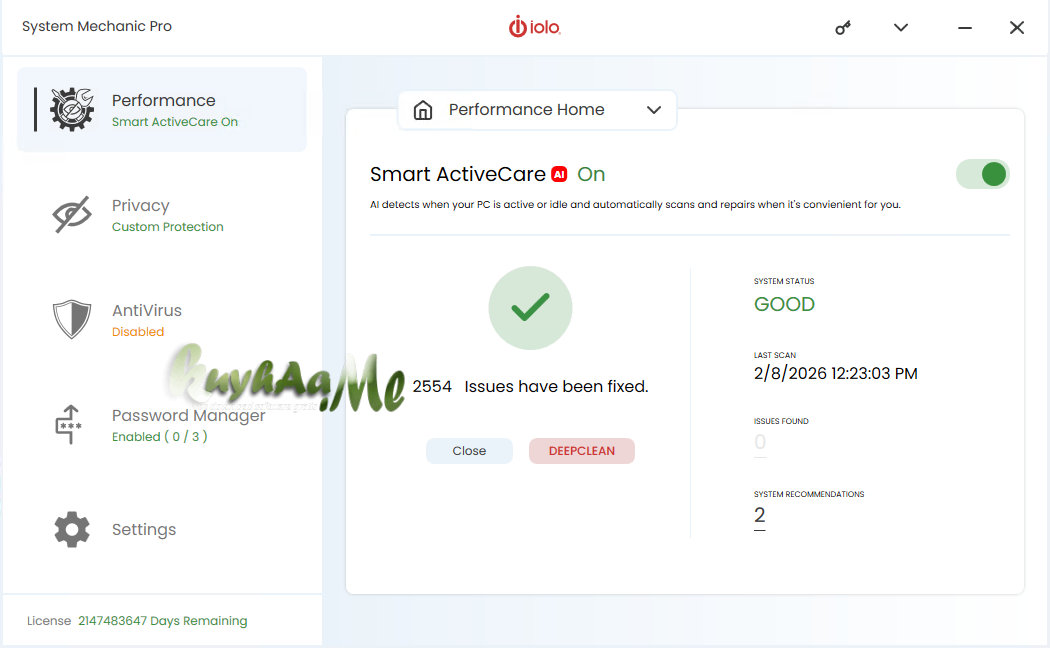This screenshot has height=648, width=1050.
Task: Click the GOOD system status text
Action: click(x=784, y=305)
